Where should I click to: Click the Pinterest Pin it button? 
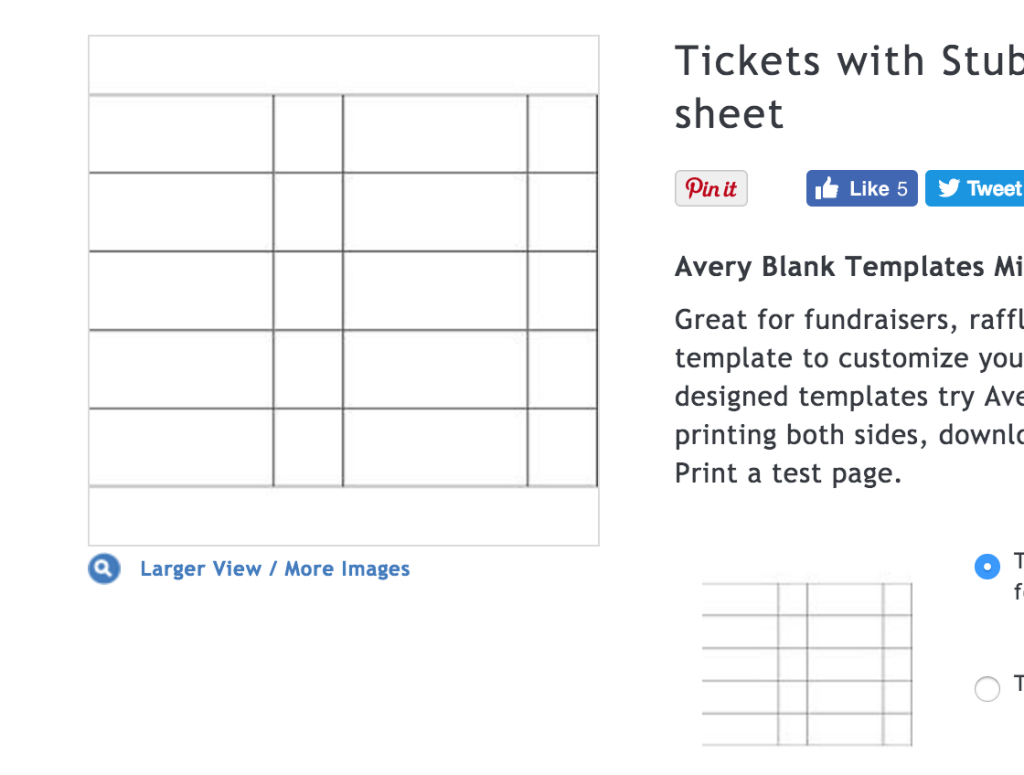coord(711,189)
